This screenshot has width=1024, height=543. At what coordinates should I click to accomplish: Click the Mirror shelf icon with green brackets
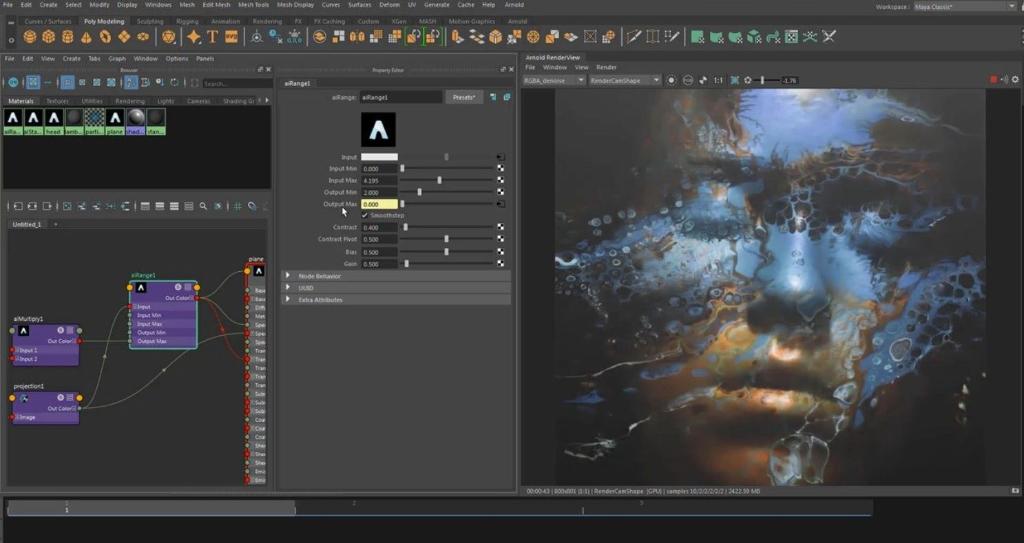(413, 37)
